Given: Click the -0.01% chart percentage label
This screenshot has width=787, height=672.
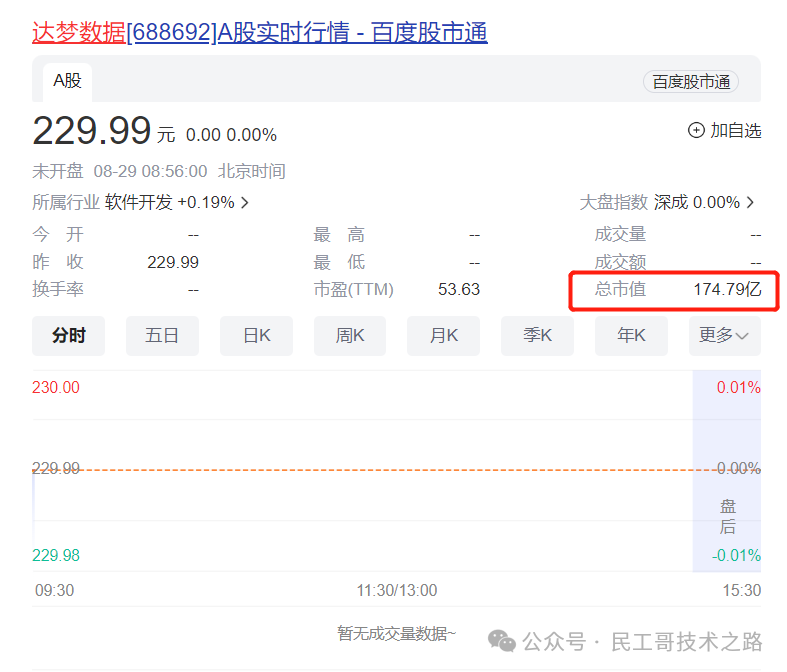Looking at the screenshot, I should click(x=736, y=556).
